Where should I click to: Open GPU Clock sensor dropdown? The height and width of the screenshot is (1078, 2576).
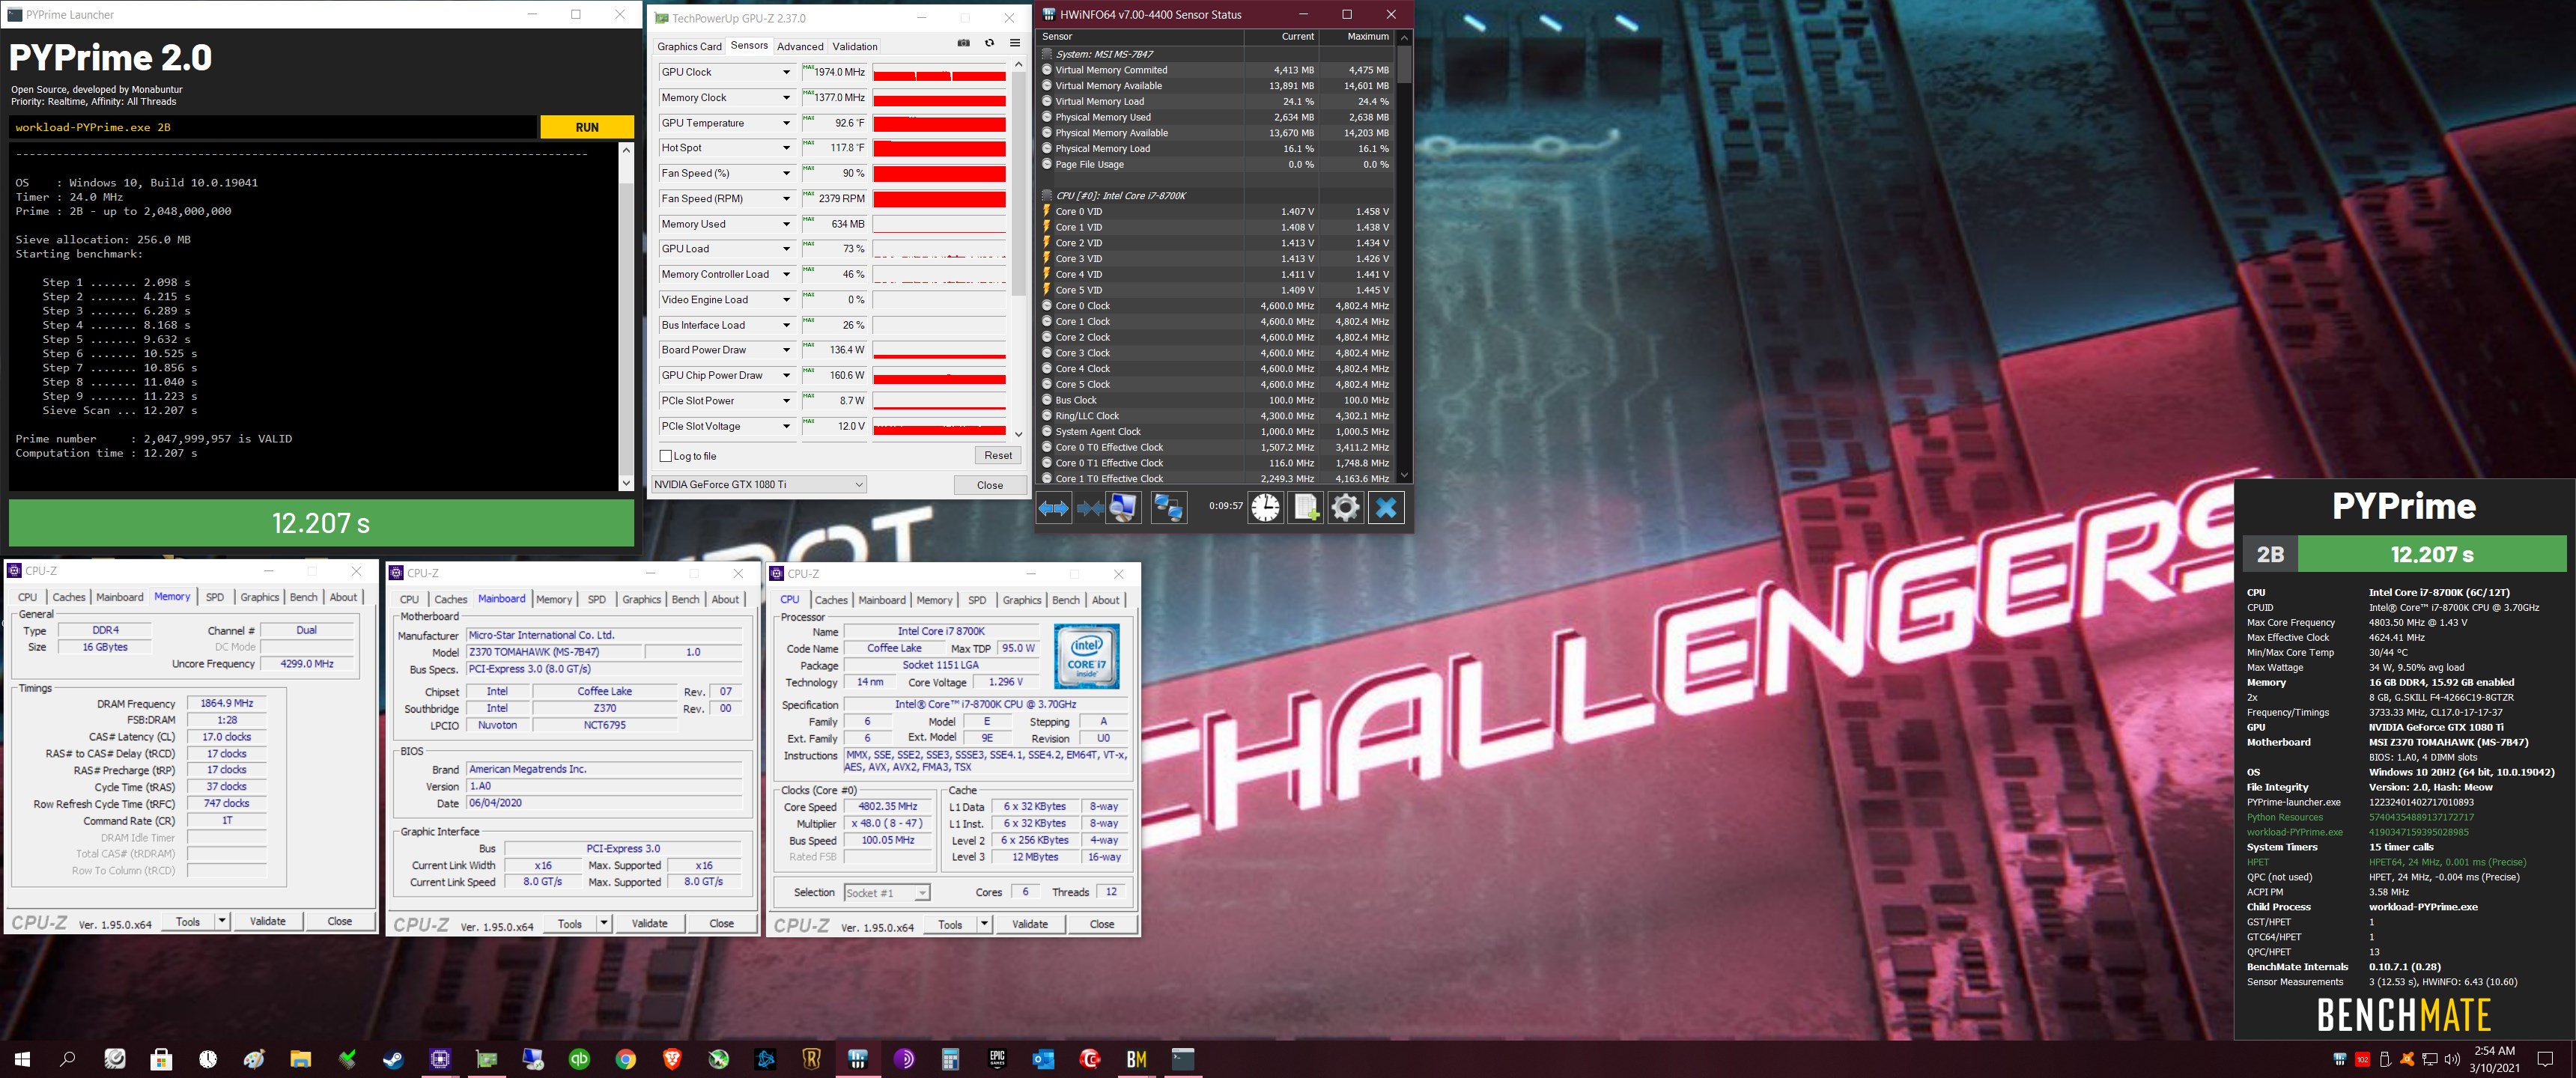click(786, 72)
